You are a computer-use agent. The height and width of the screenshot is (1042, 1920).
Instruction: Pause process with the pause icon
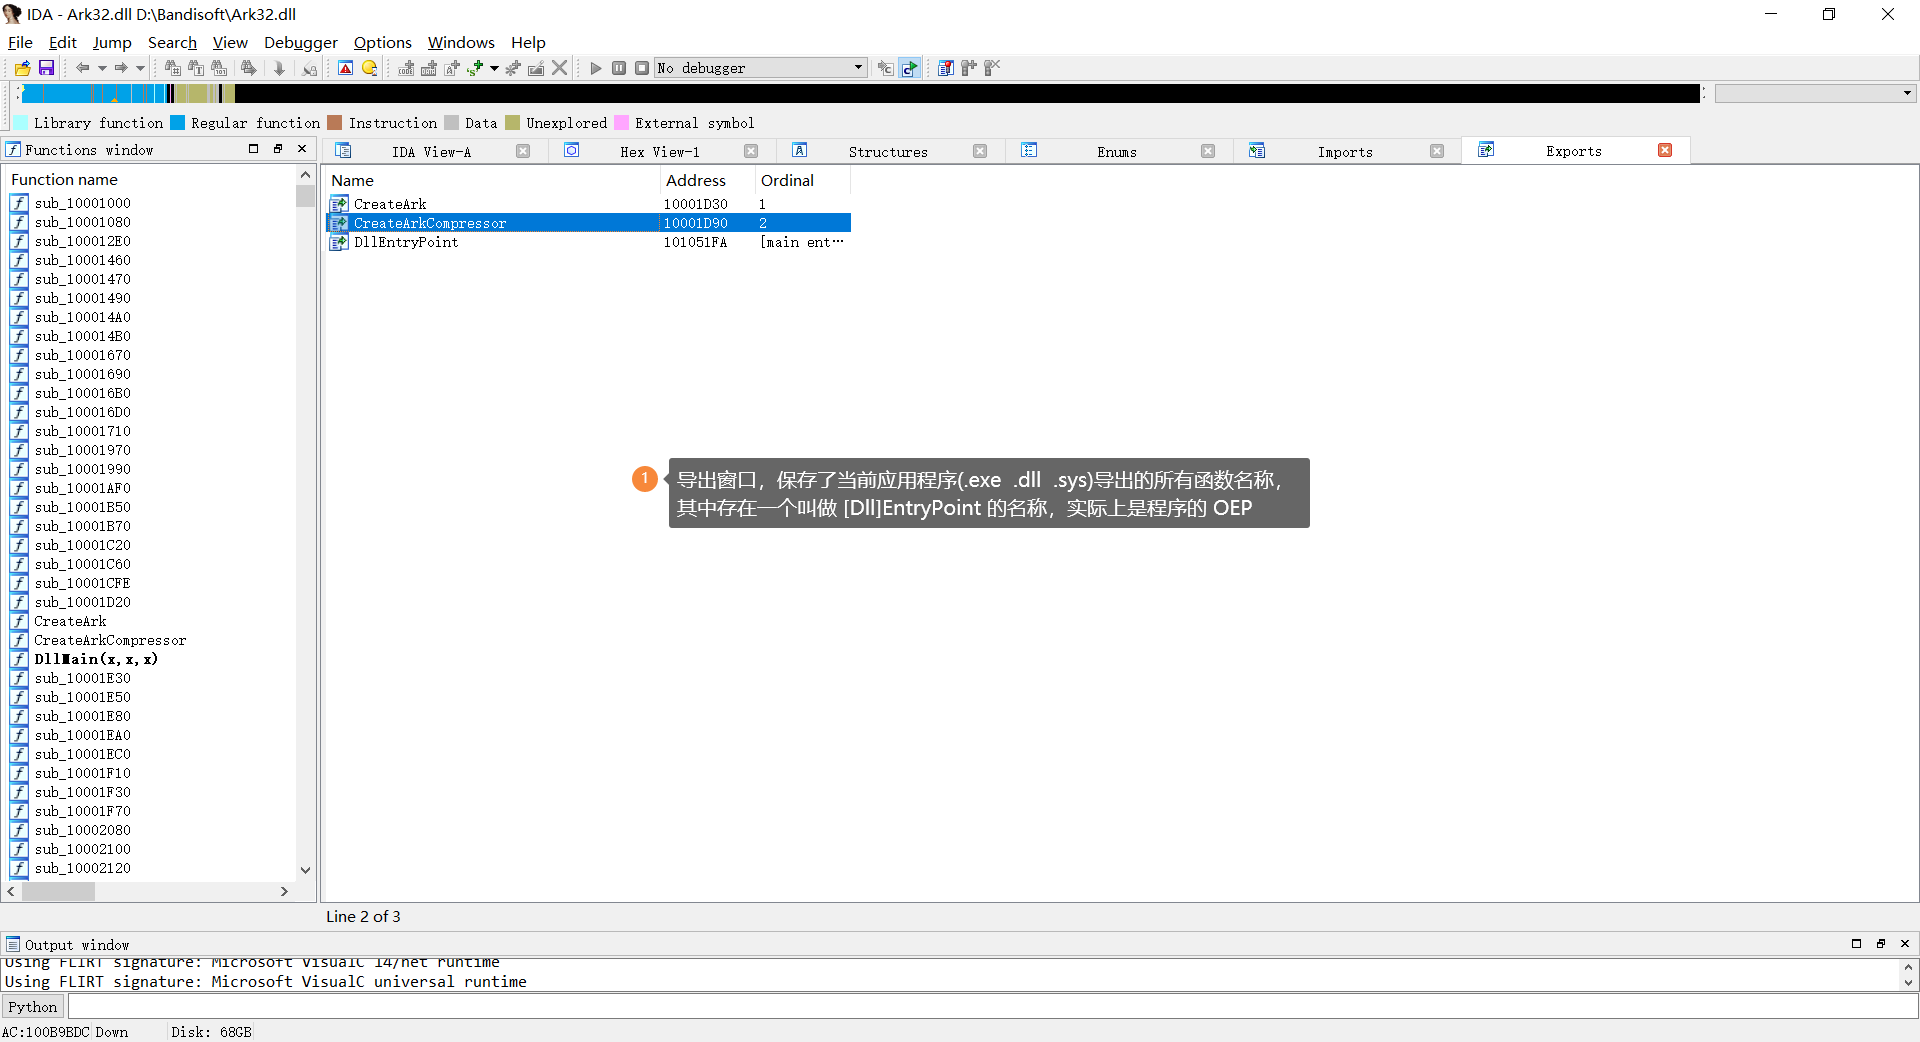[619, 68]
